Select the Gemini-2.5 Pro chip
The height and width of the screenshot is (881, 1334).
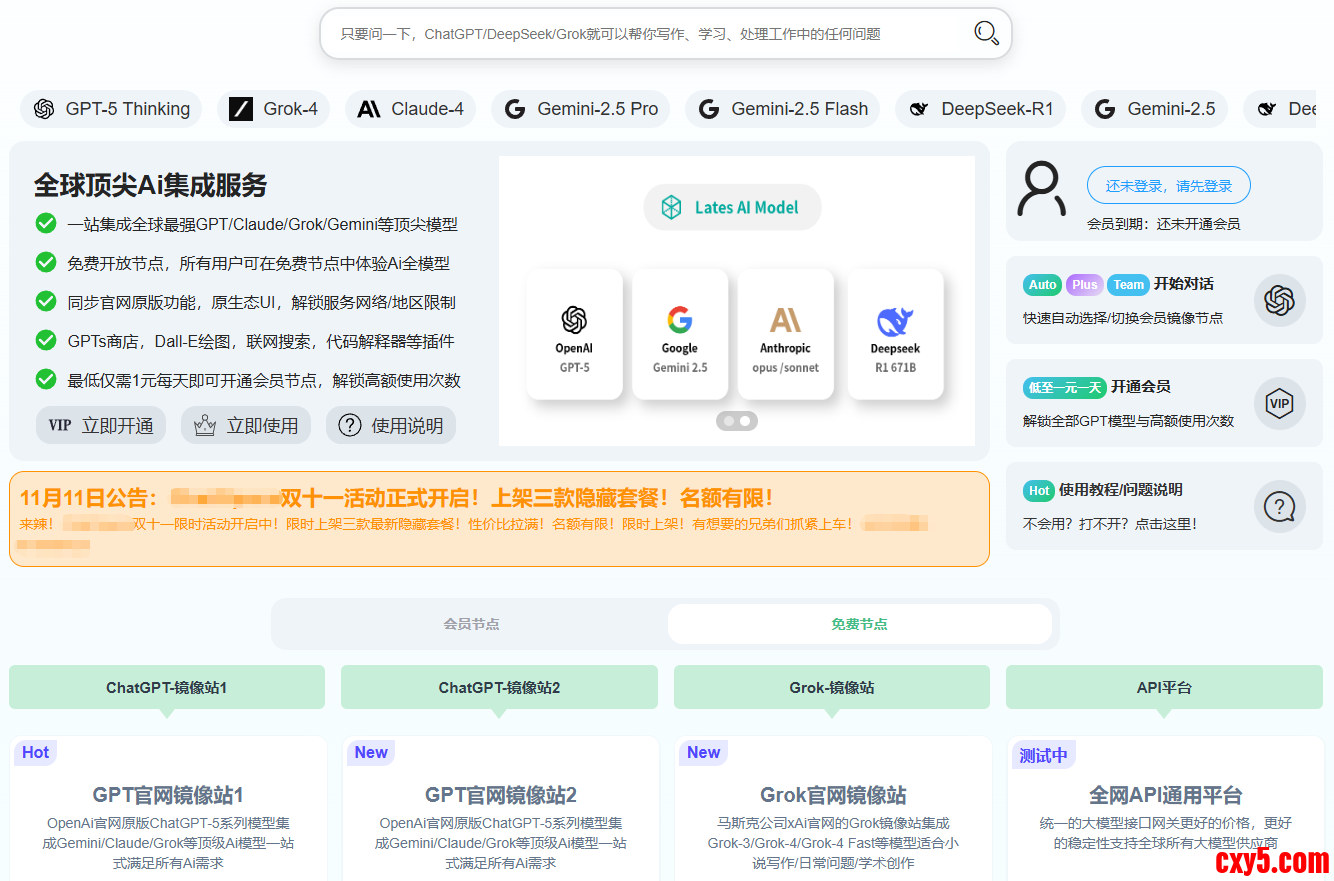581,109
